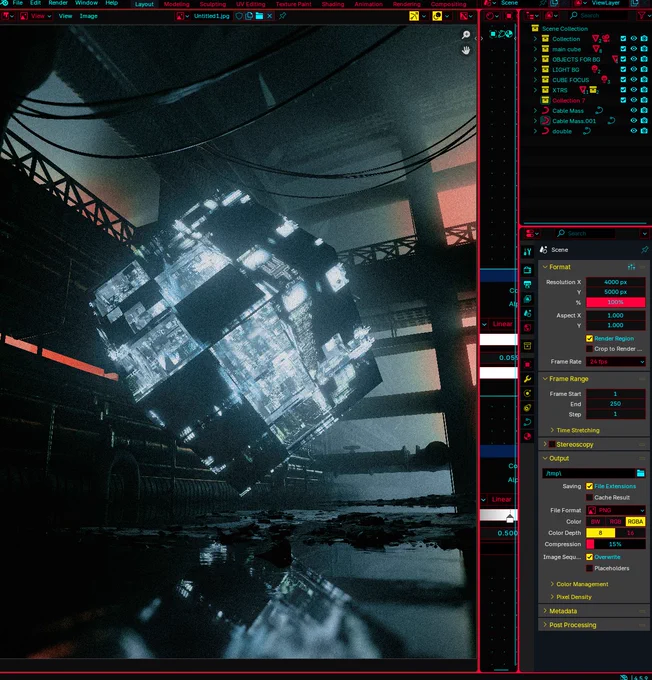The height and width of the screenshot is (680, 652).
Task: Expand the Cable Mass.001 object
Action: click(535, 121)
